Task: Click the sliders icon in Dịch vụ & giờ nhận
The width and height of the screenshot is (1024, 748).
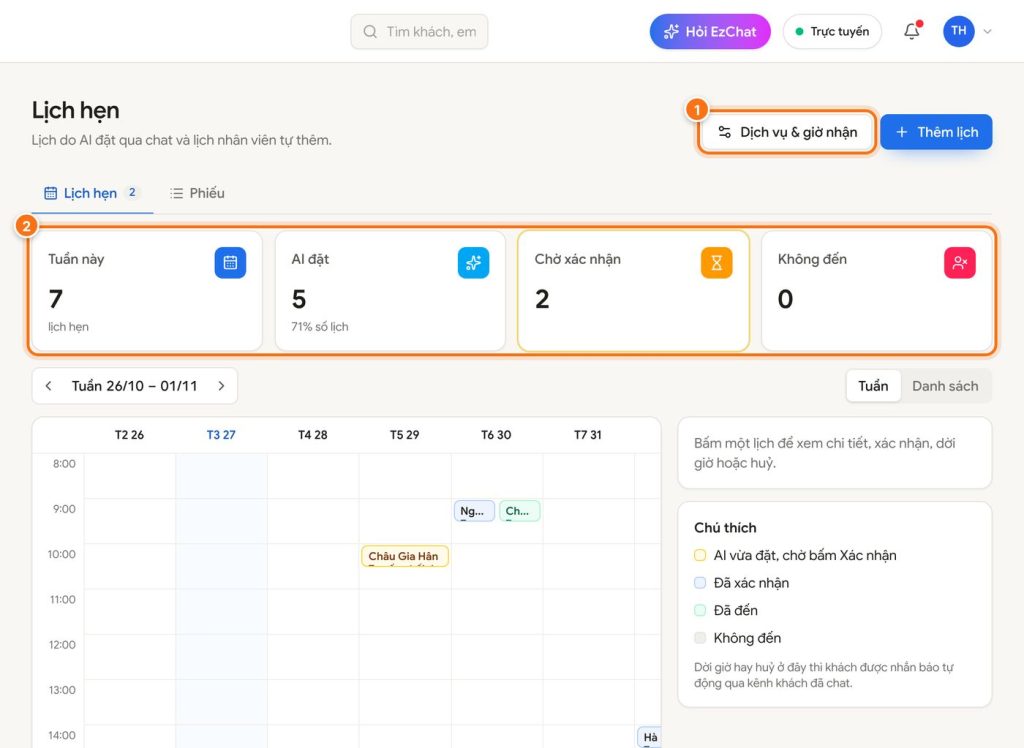Action: 724,132
